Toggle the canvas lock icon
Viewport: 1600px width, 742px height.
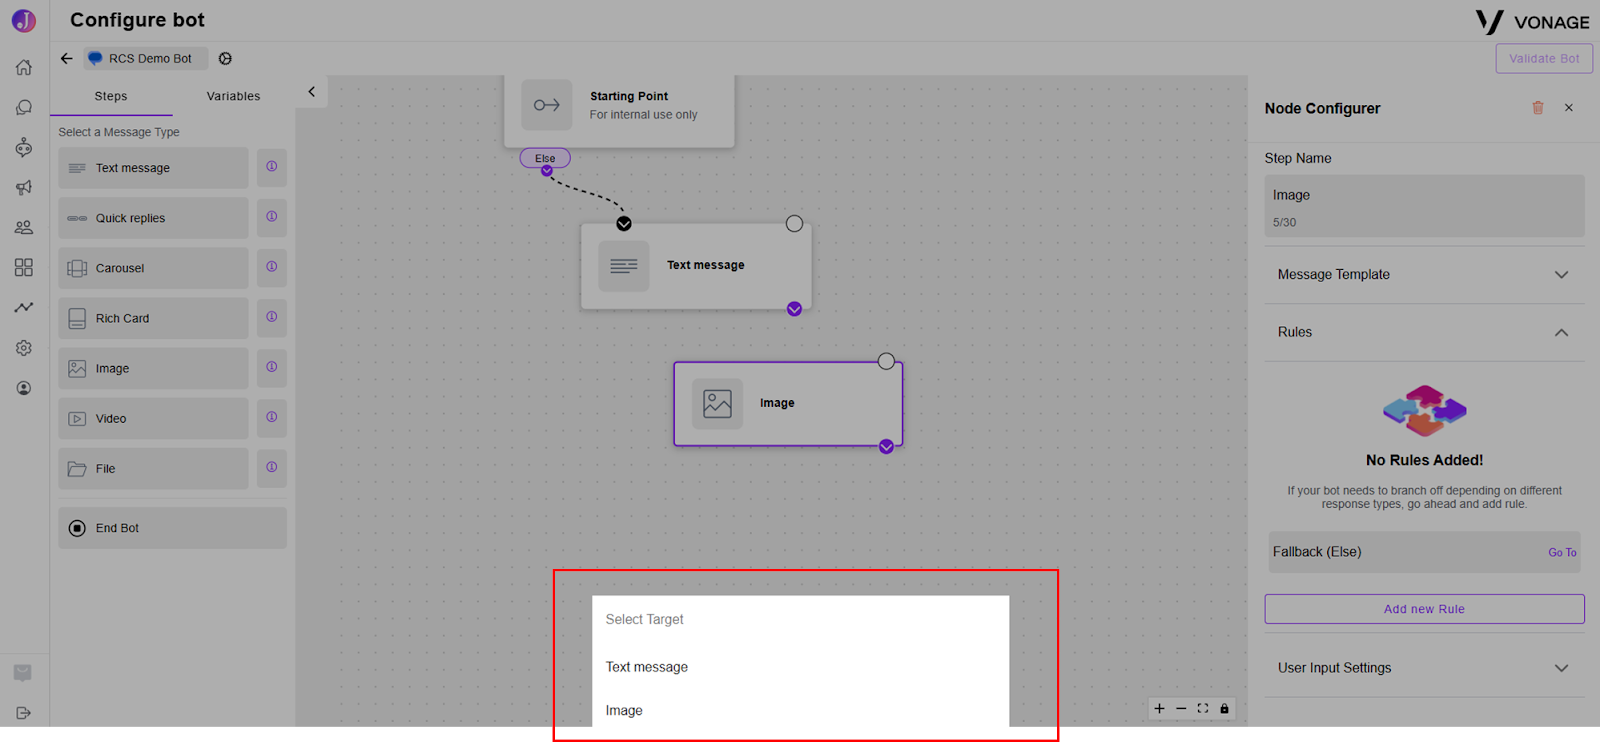(1224, 709)
